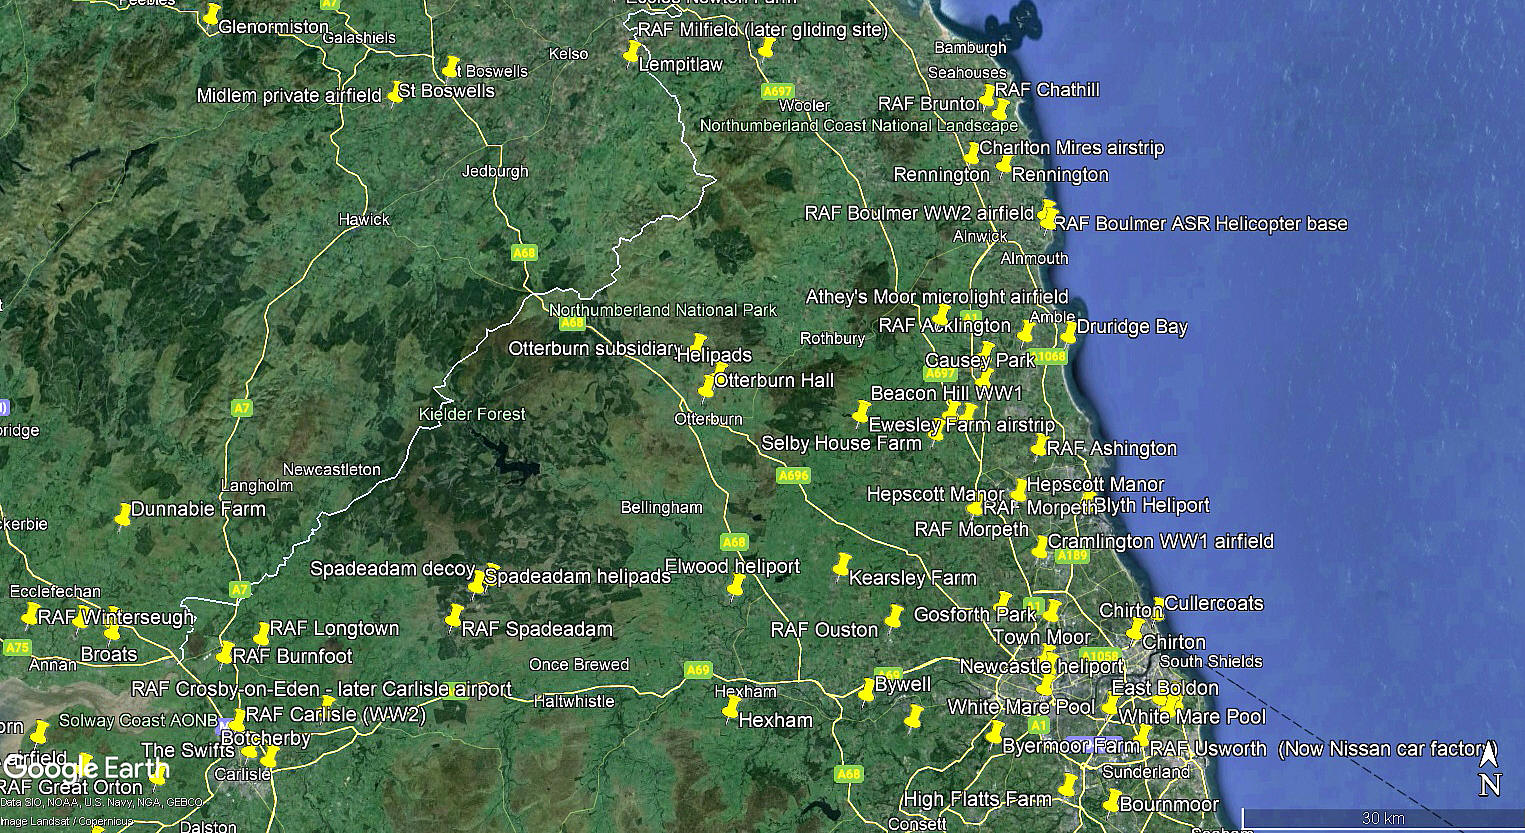
Task: Click the A696 road shield
Action: pos(793,475)
